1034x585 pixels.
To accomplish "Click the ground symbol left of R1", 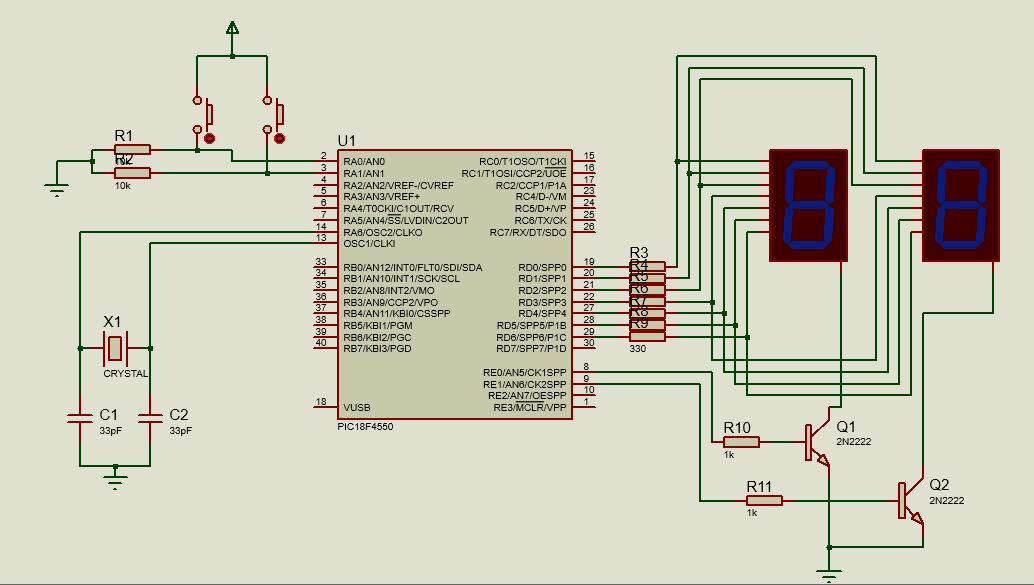I will pos(56,186).
